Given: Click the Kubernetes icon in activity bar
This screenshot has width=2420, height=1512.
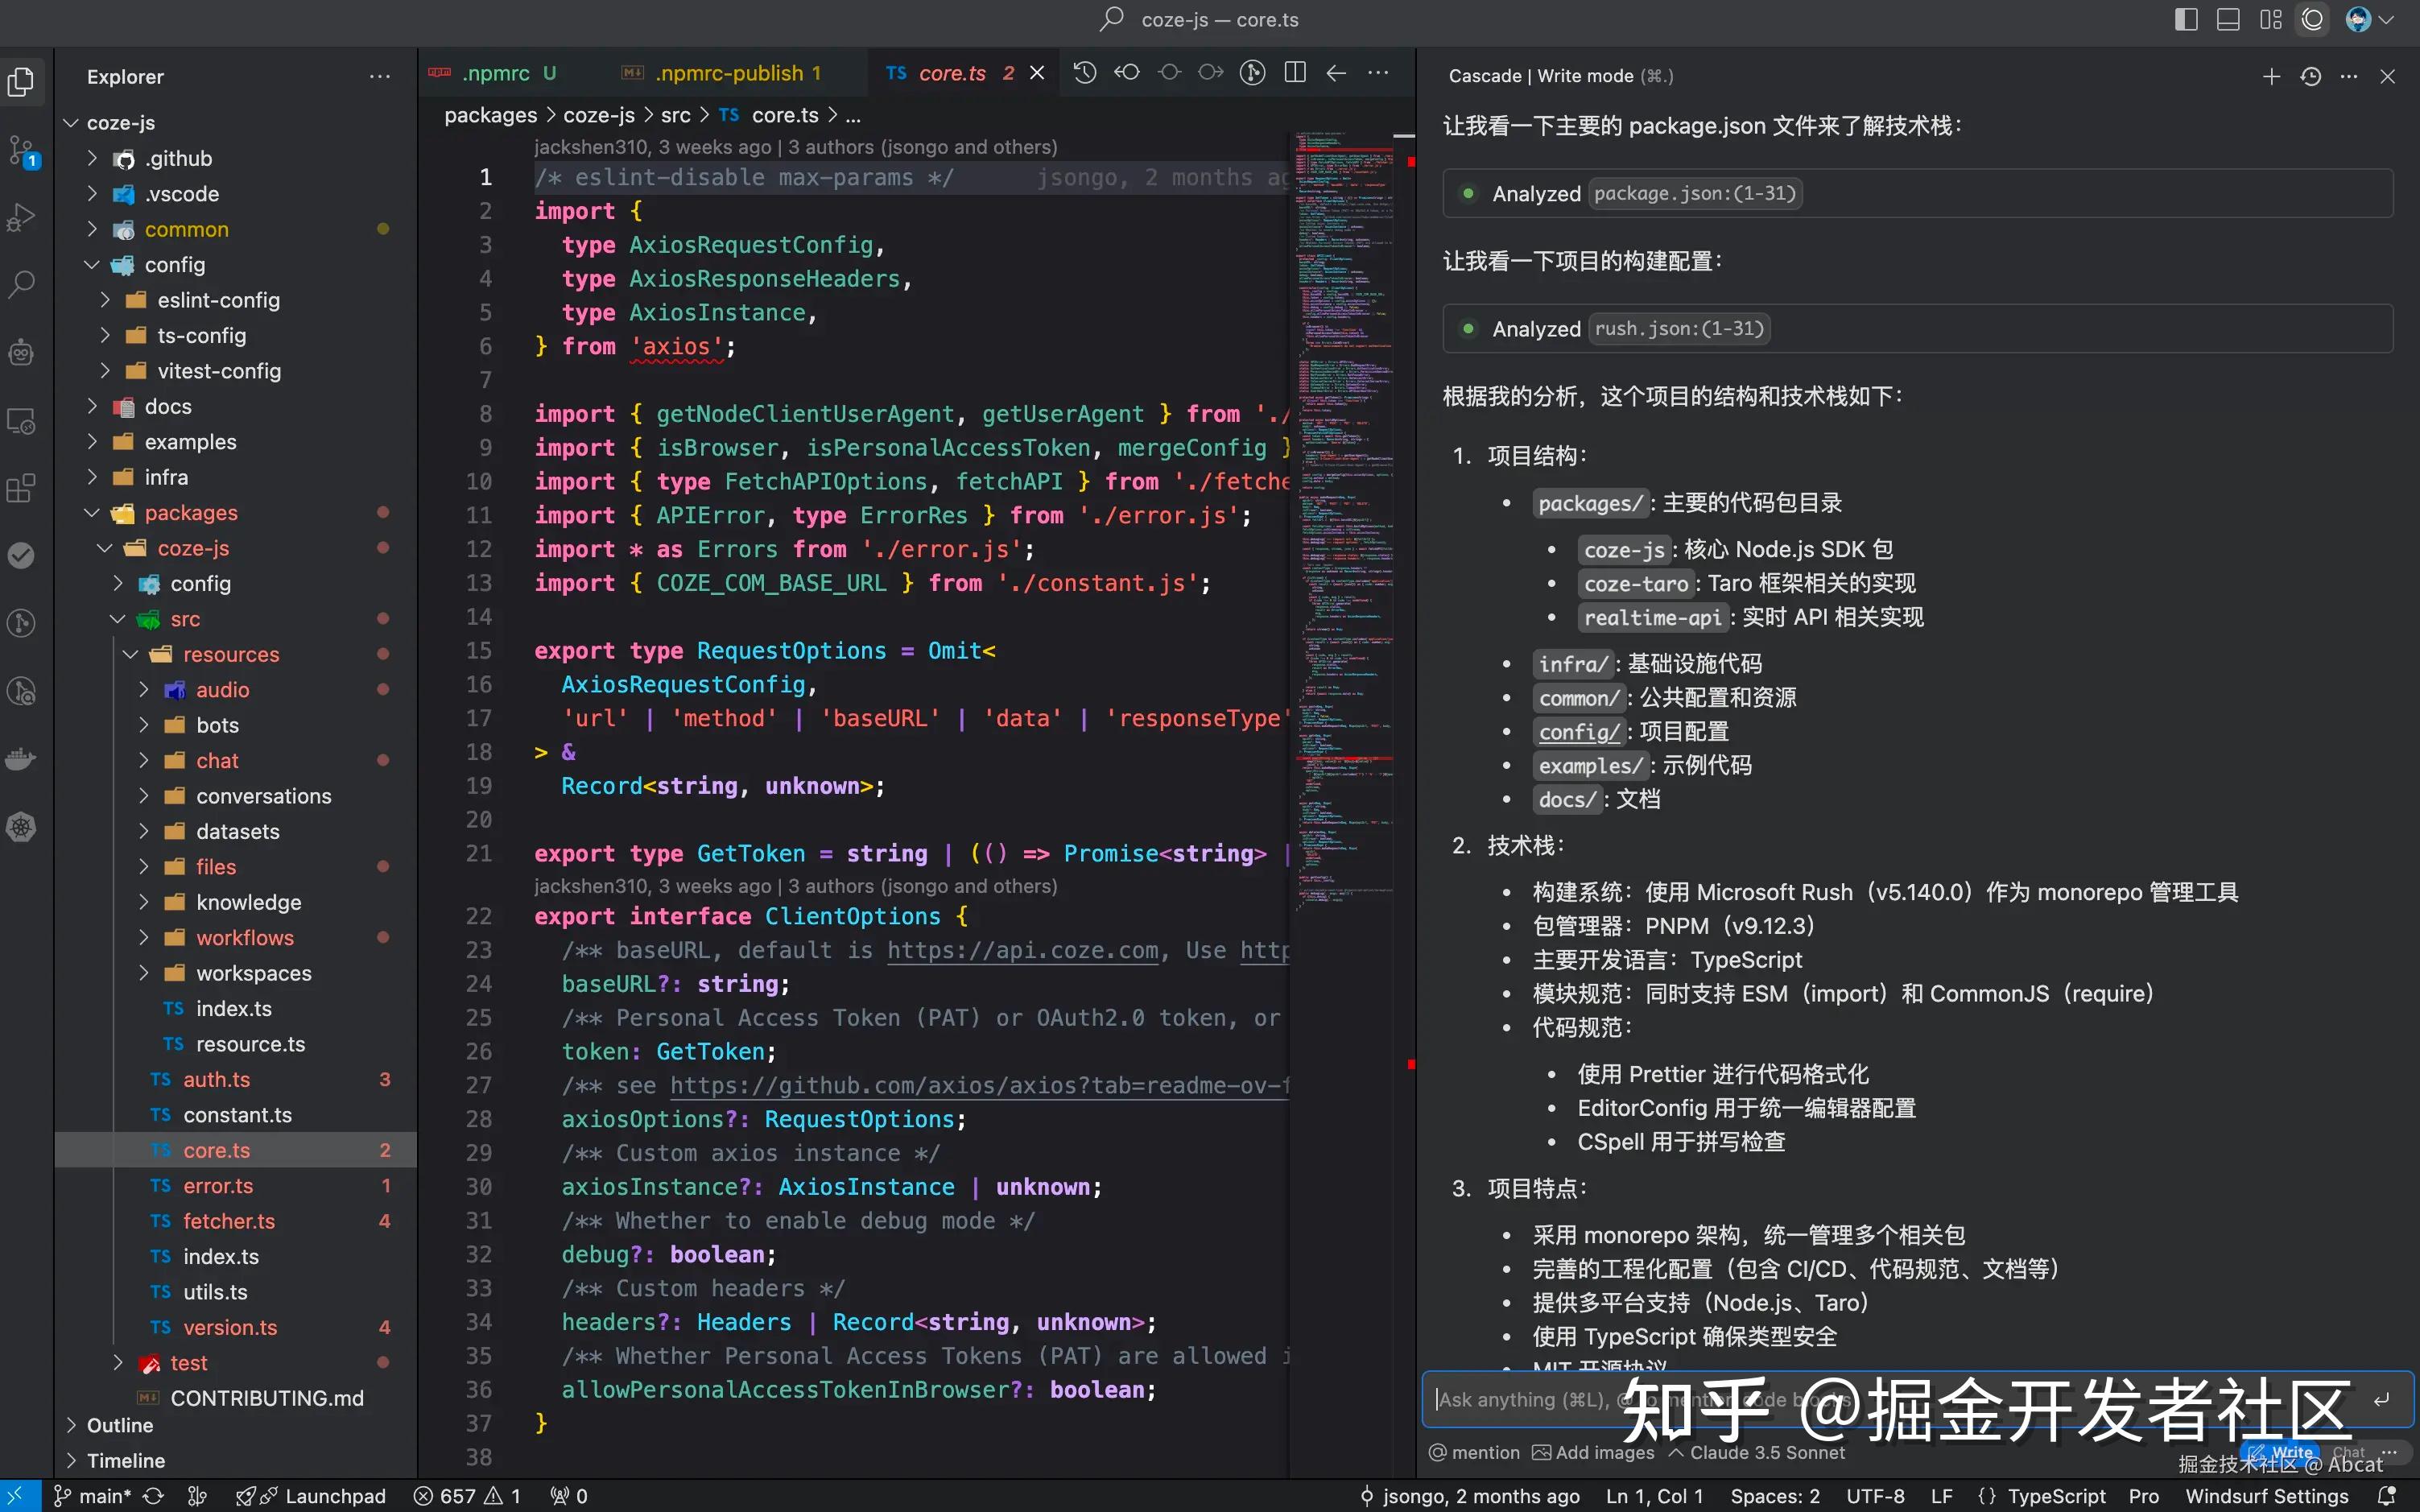Looking at the screenshot, I should tap(22, 827).
